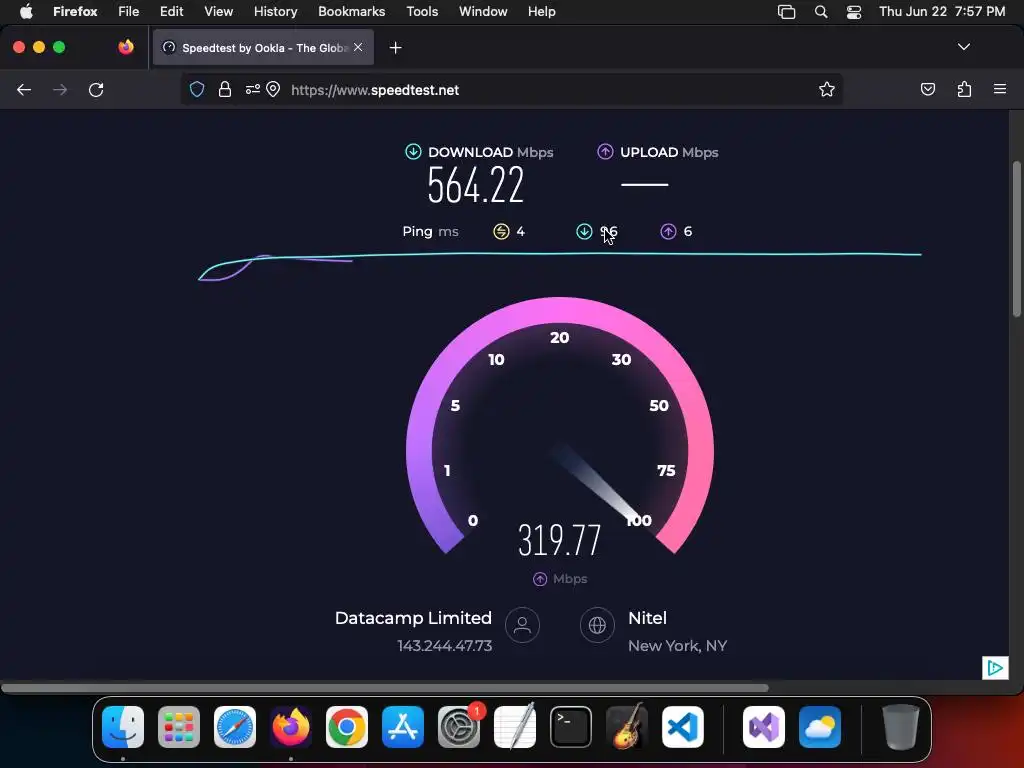Click the download latency icon
The height and width of the screenshot is (768, 1024).
(584, 231)
